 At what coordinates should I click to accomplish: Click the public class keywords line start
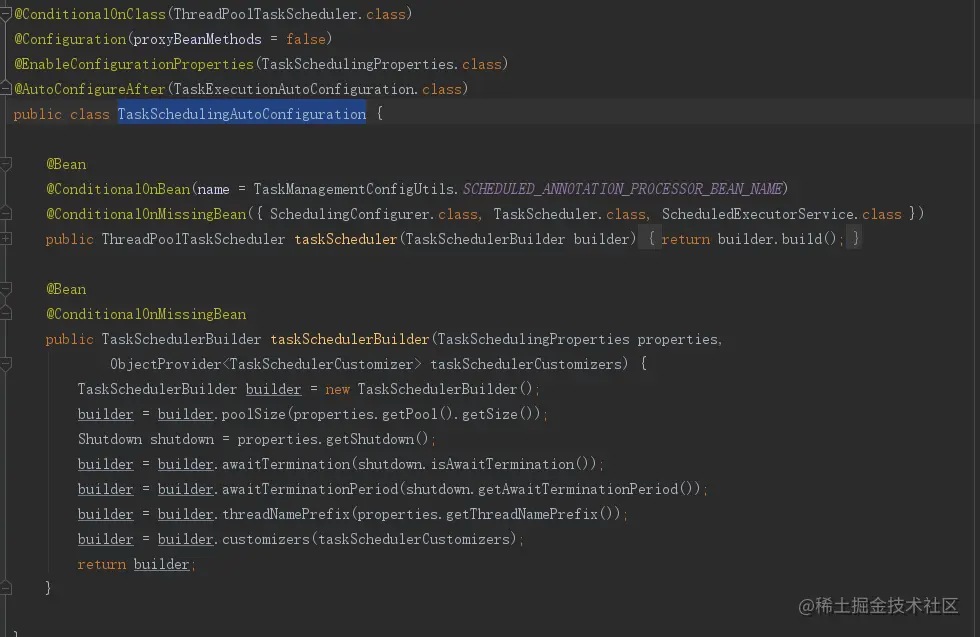point(61,114)
